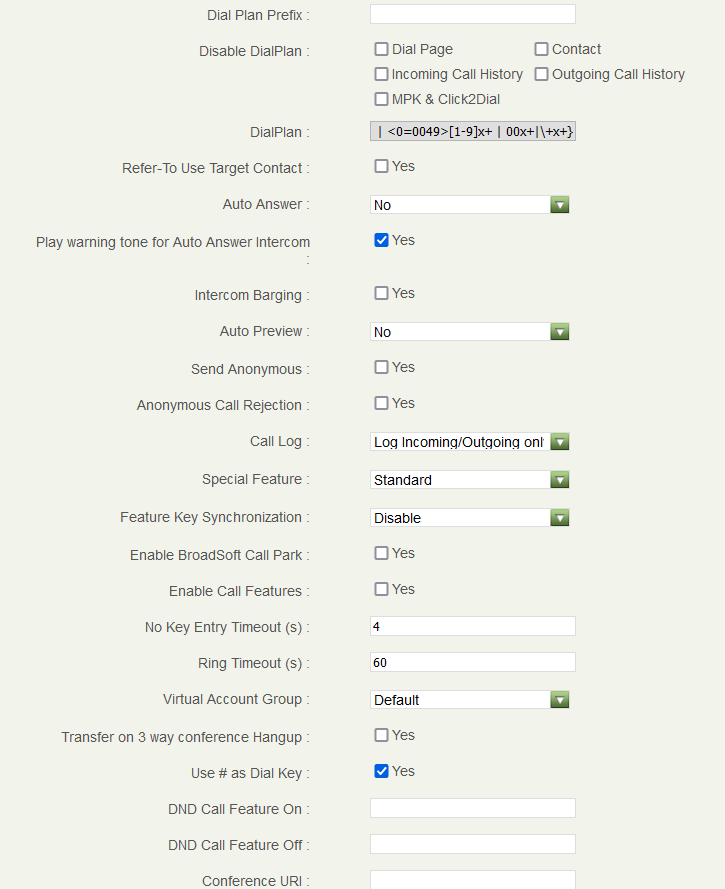Click the arrow icon on Virtual Account Group
Screen dimensions: 725x889
[x=560, y=699]
